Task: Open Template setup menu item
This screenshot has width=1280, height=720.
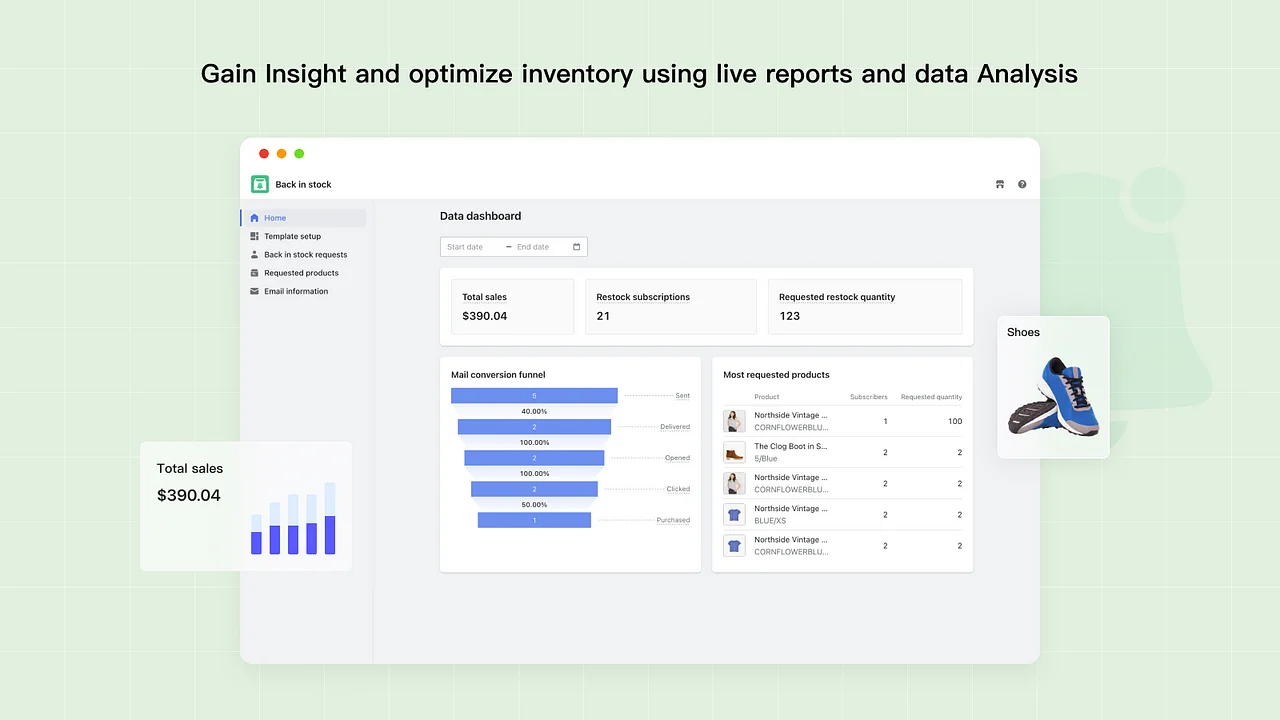Action: pyautogui.click(x=292, y=236)
